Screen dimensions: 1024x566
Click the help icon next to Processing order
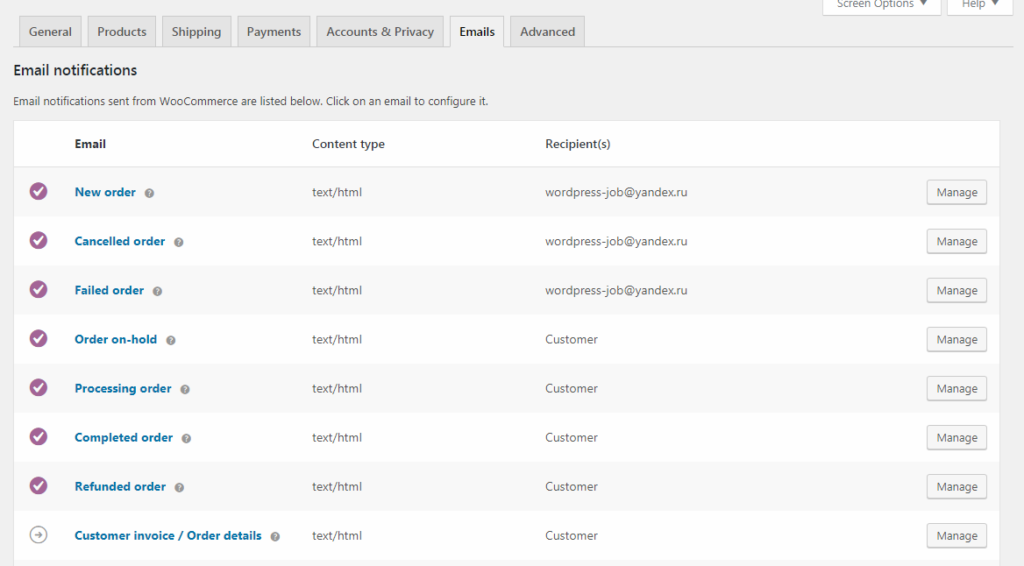pos(185,389)
